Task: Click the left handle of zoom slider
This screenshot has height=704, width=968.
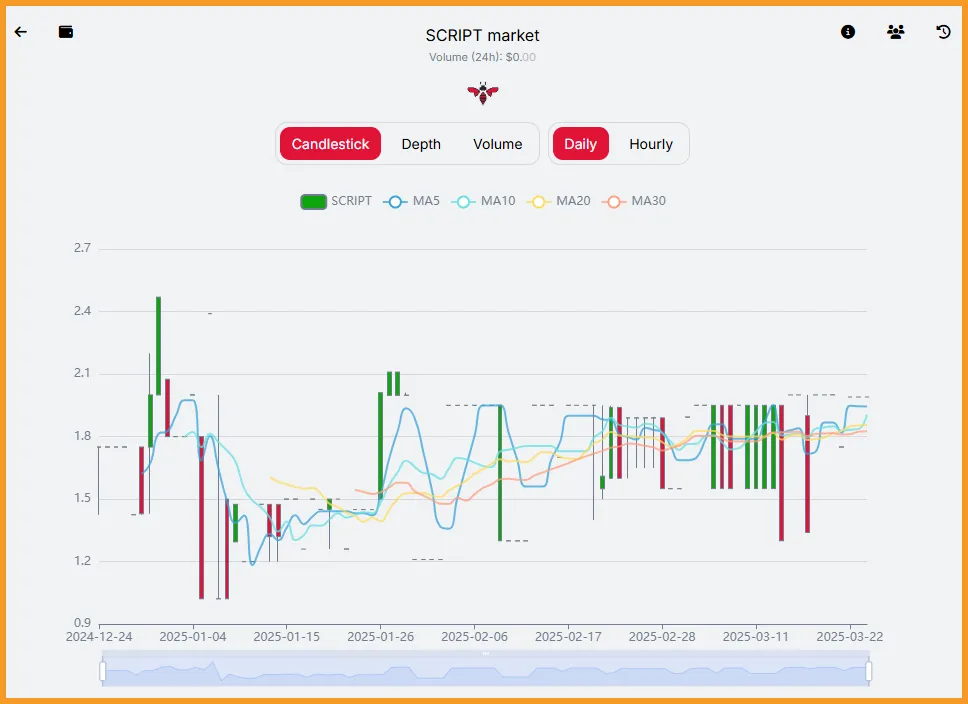Action: (x=102, y=671)
